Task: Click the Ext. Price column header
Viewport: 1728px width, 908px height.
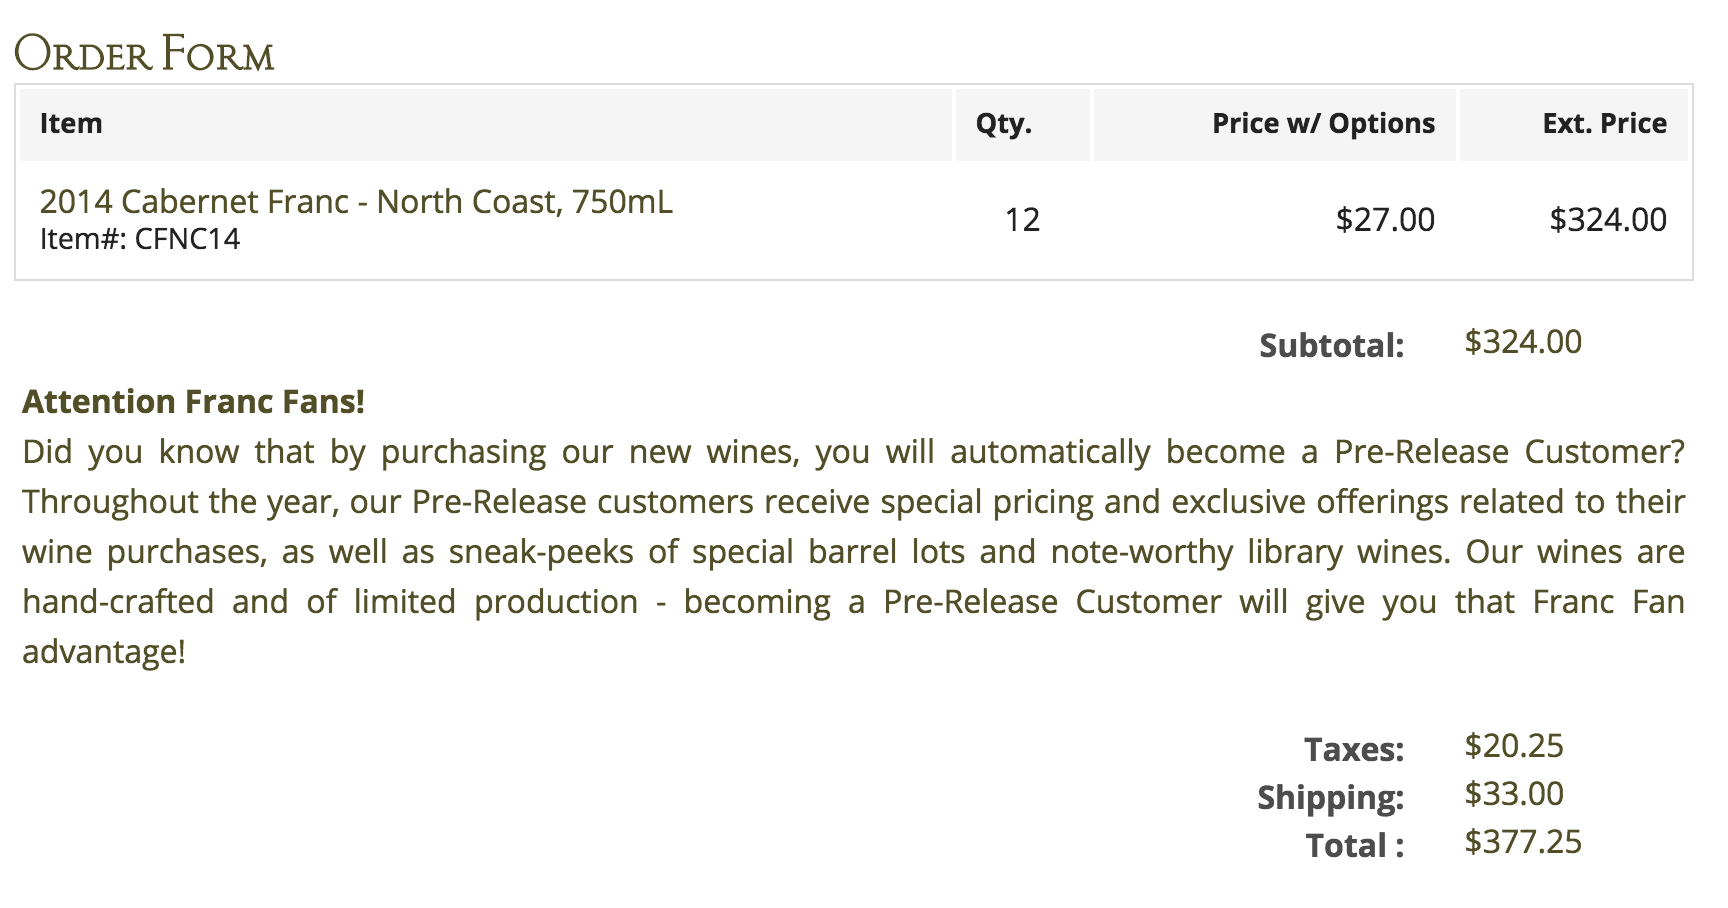Action: point(1604,123)
